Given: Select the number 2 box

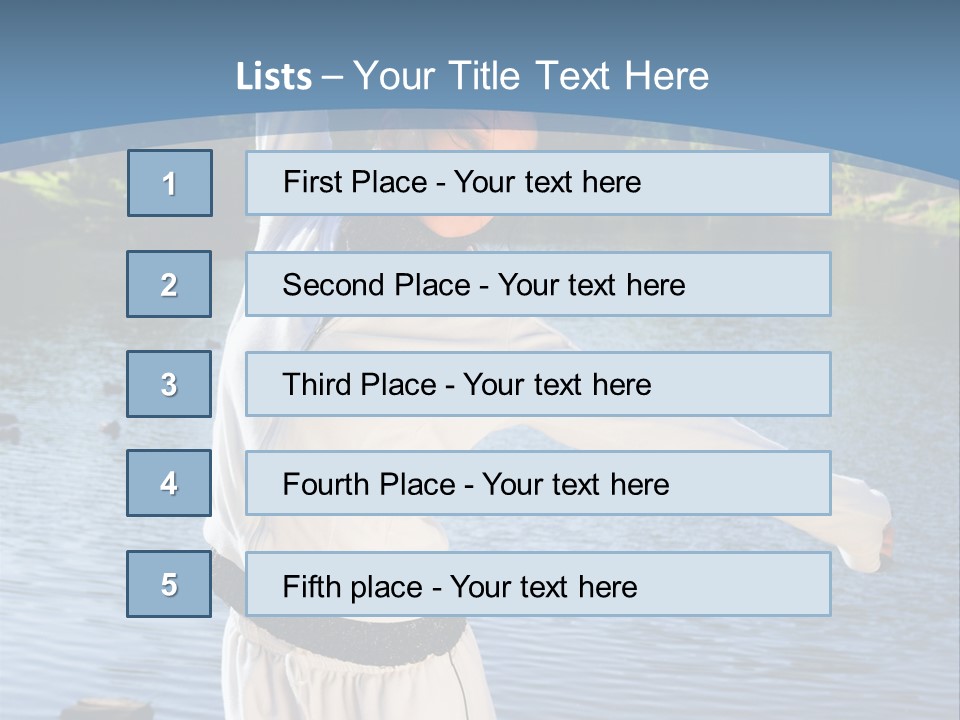Looking at the screenshot, I should (169, 284).
